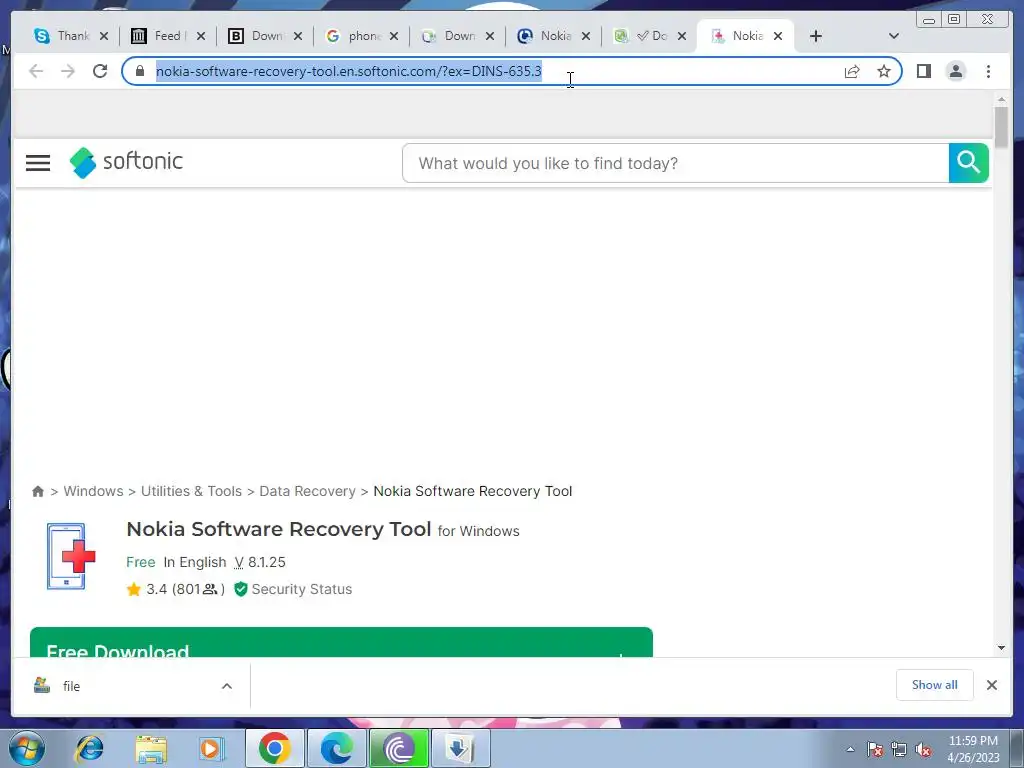Show hidden system tray icons arrow

pyautogui.click(x=850, y=749)
